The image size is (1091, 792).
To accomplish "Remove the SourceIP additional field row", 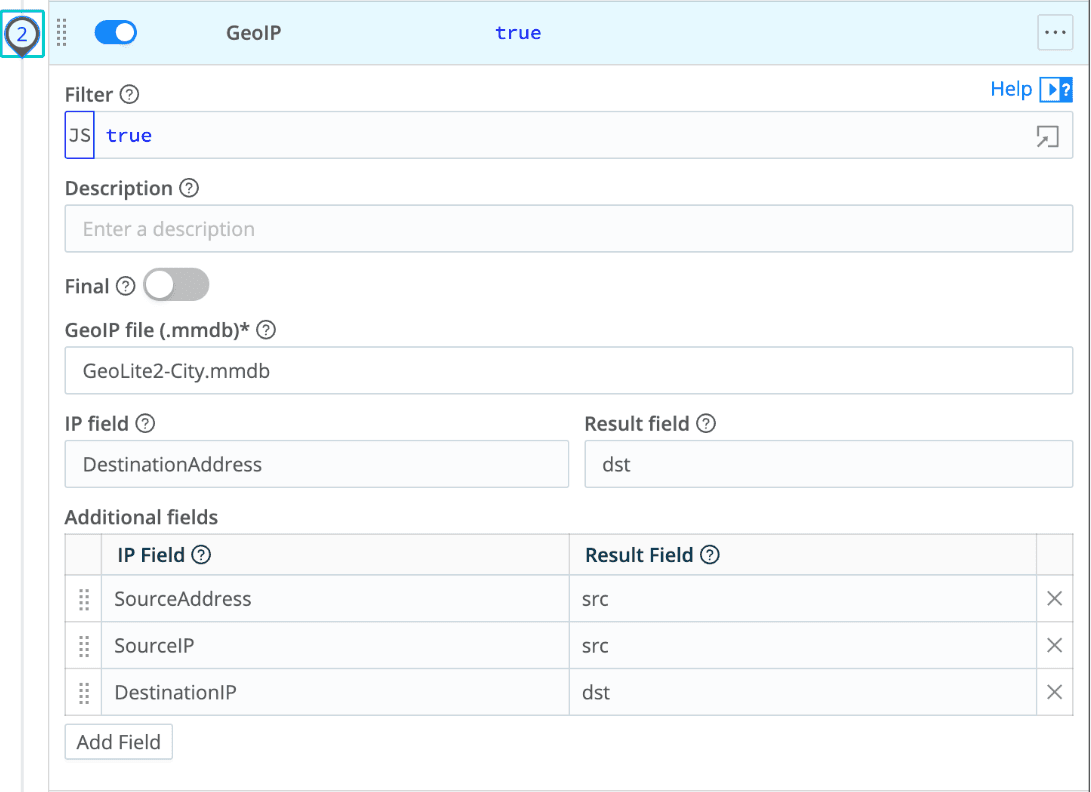I will [x=1054, y=645].
